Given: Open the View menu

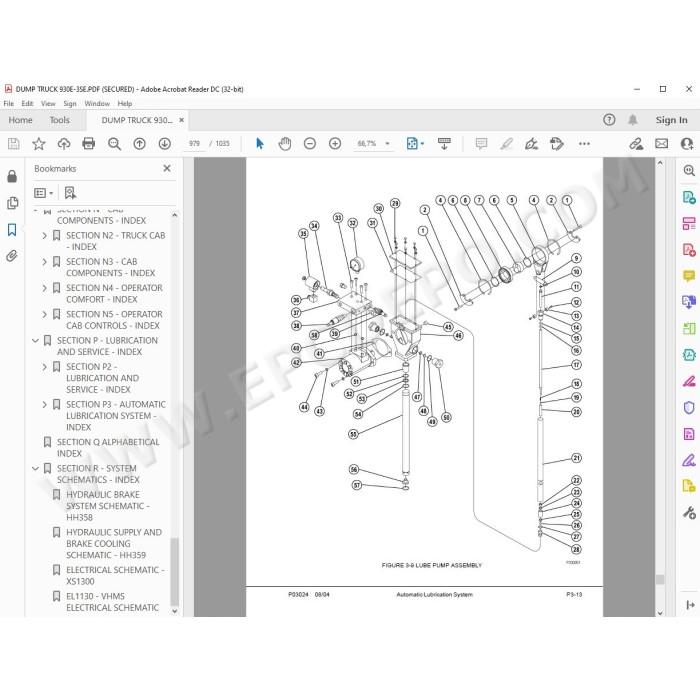Looking at the screenshot, I should 48,104.
